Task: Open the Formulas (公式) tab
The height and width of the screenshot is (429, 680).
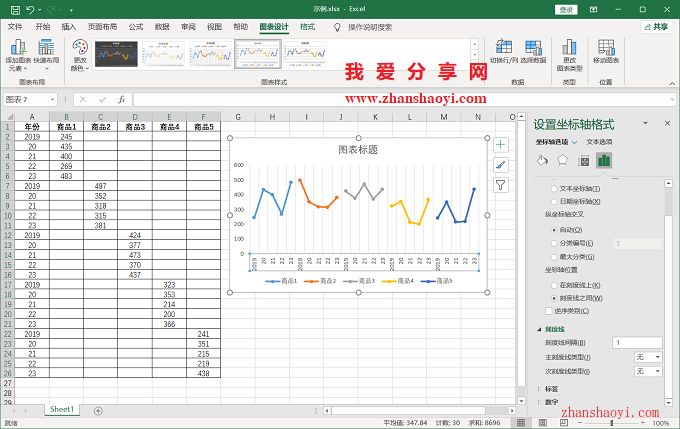Action: coord(136,27)
